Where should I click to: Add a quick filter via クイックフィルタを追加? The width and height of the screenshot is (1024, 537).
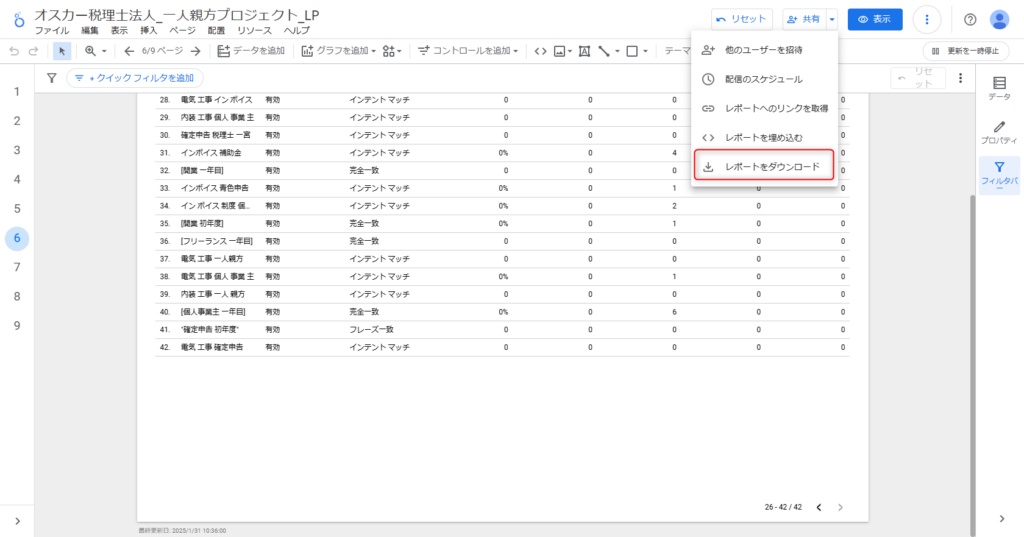coord(135,77)
